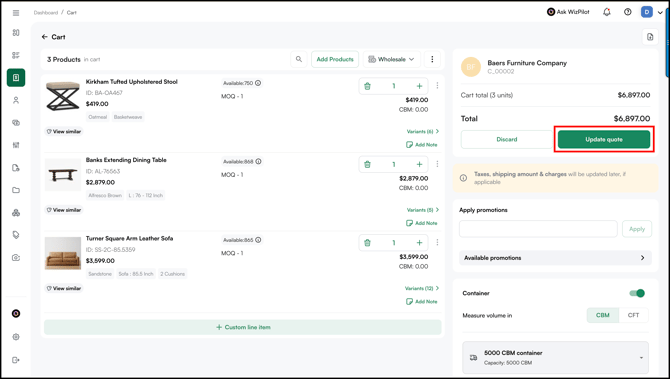Screen dimensions: 670x379
Task: Click the Discard button
Action: [x=507, y=139]
